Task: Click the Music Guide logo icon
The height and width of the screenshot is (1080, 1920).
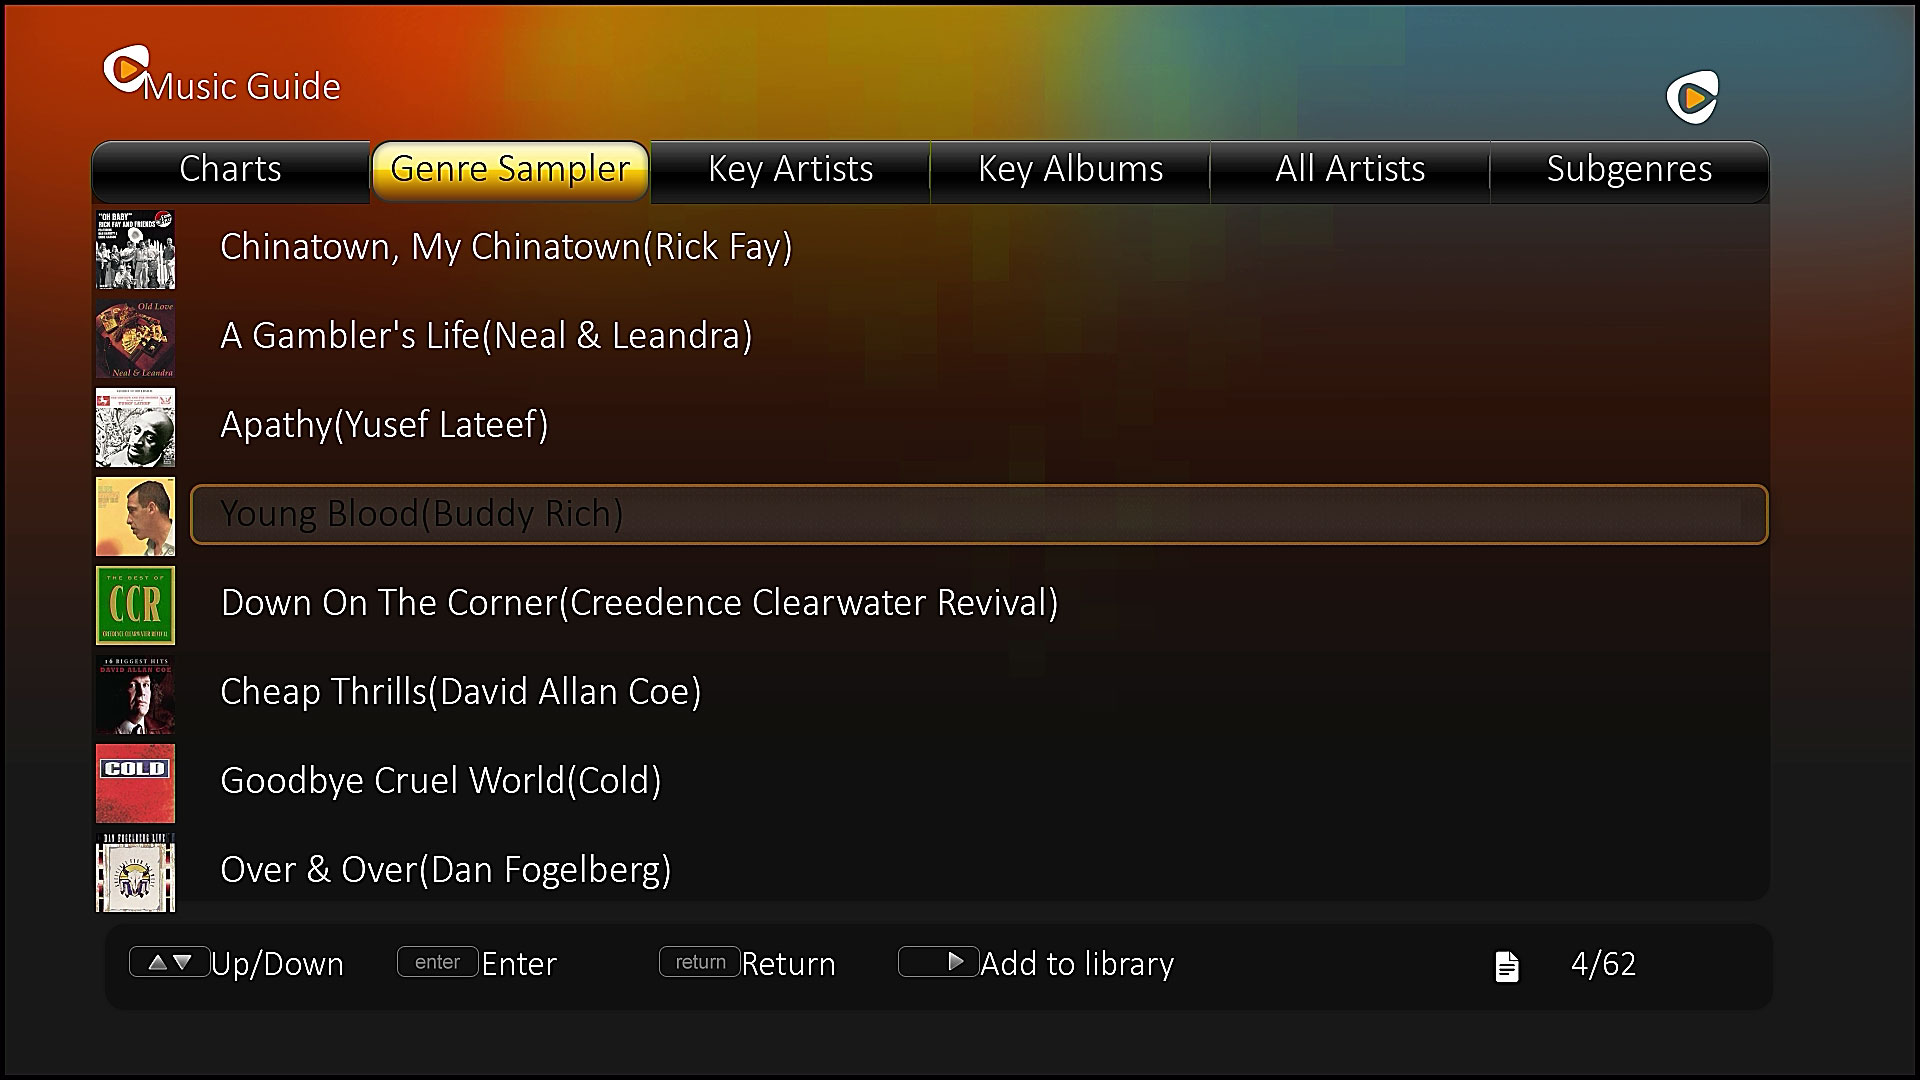Action: click(x=125, y=71)
